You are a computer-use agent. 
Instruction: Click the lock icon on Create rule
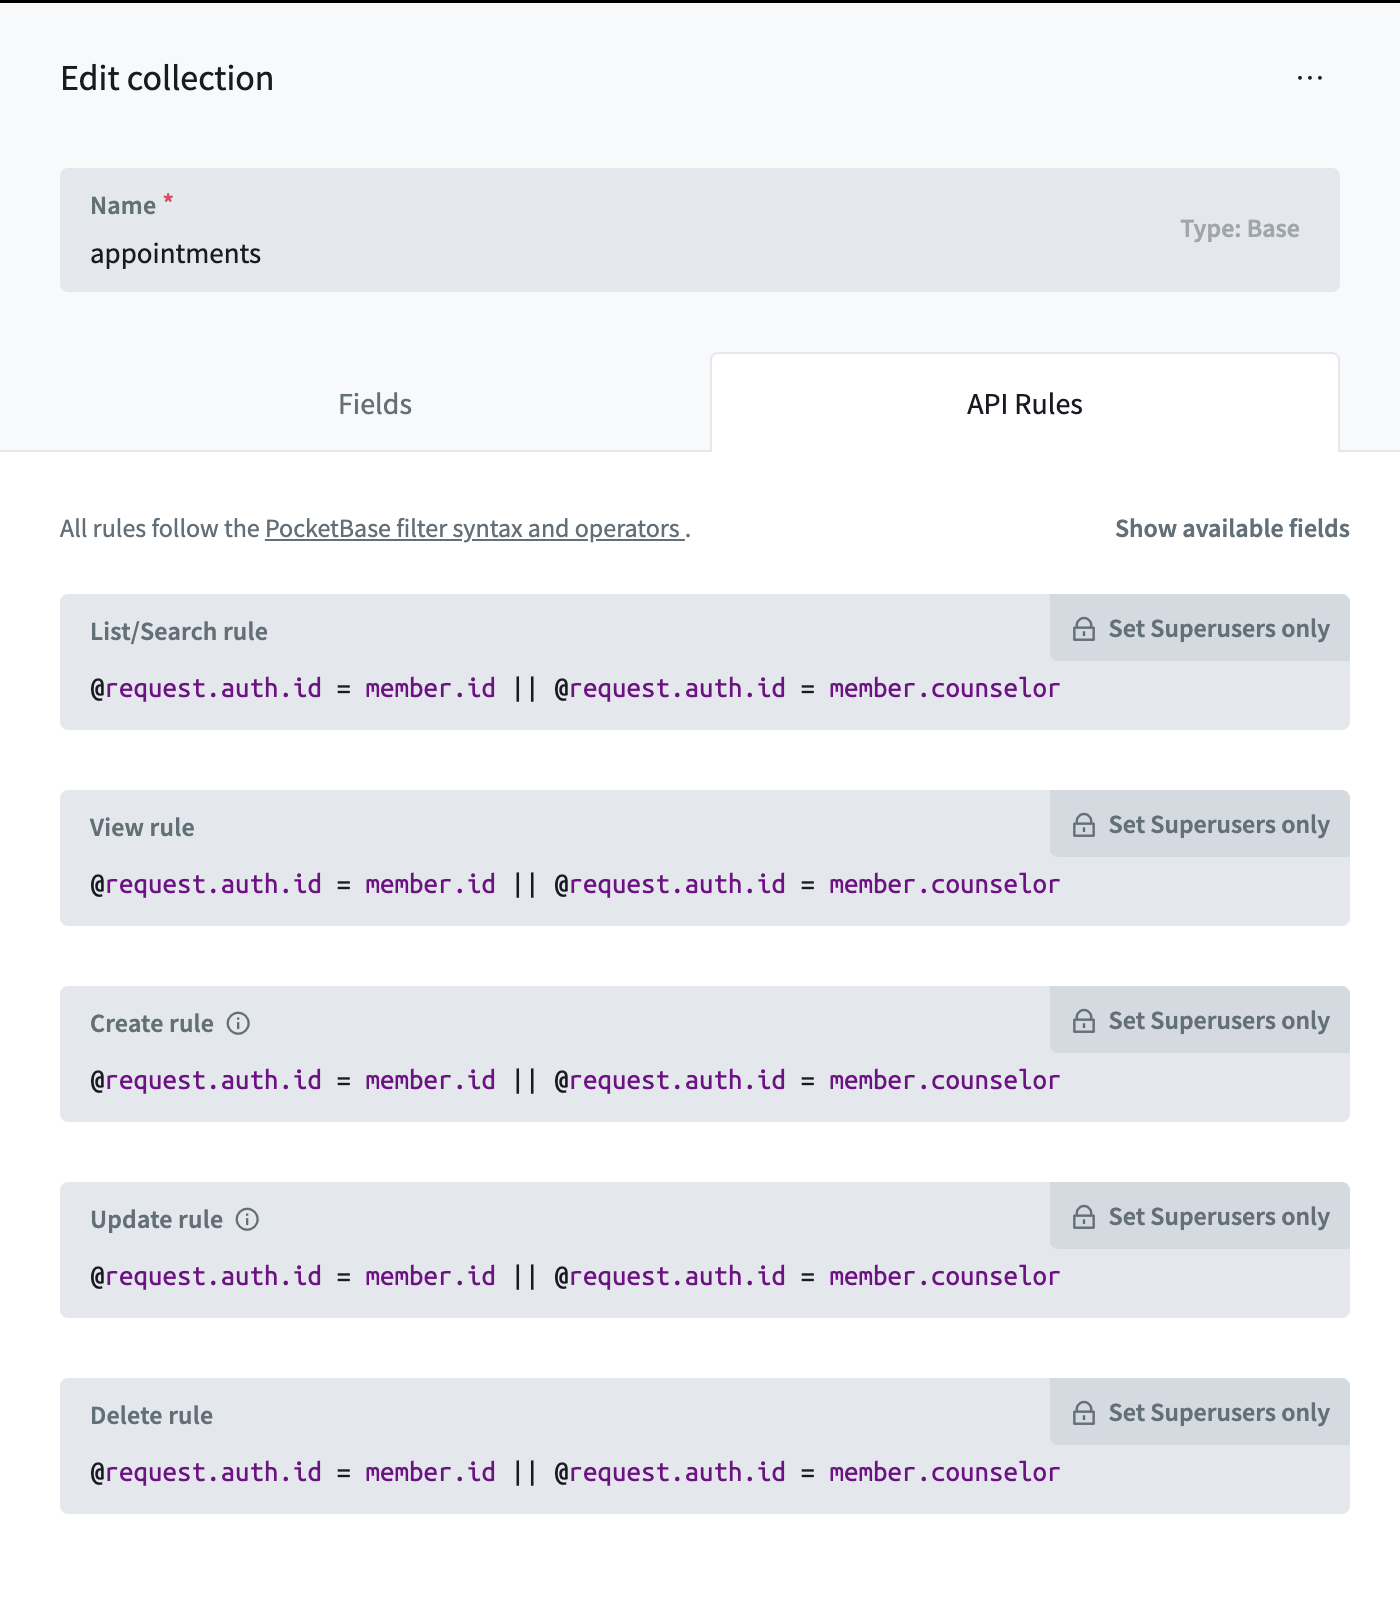1083,1021
